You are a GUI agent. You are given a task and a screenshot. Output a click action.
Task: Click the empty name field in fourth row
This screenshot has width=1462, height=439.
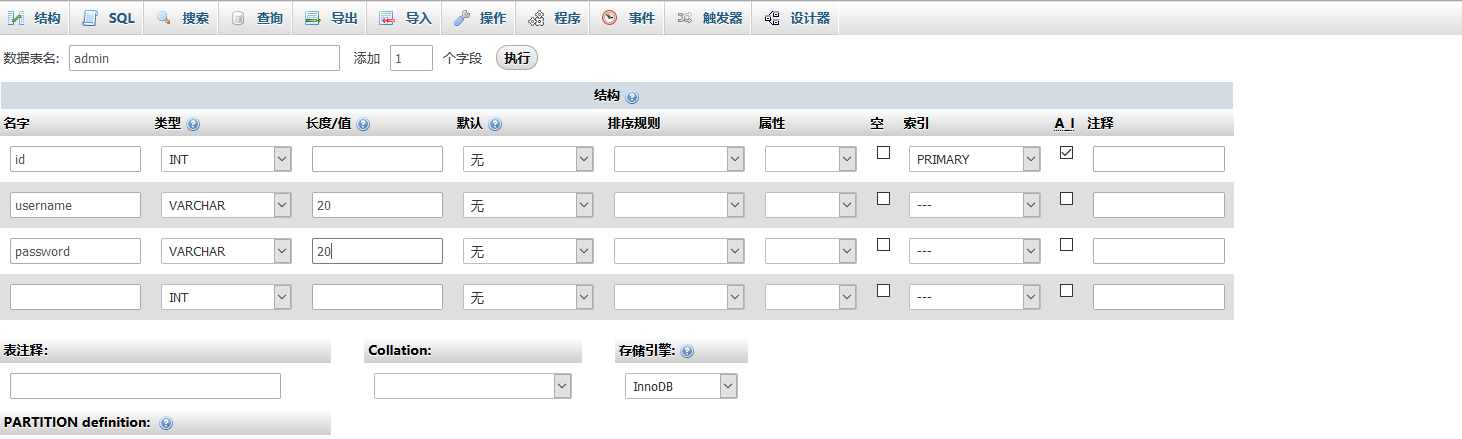75,297
